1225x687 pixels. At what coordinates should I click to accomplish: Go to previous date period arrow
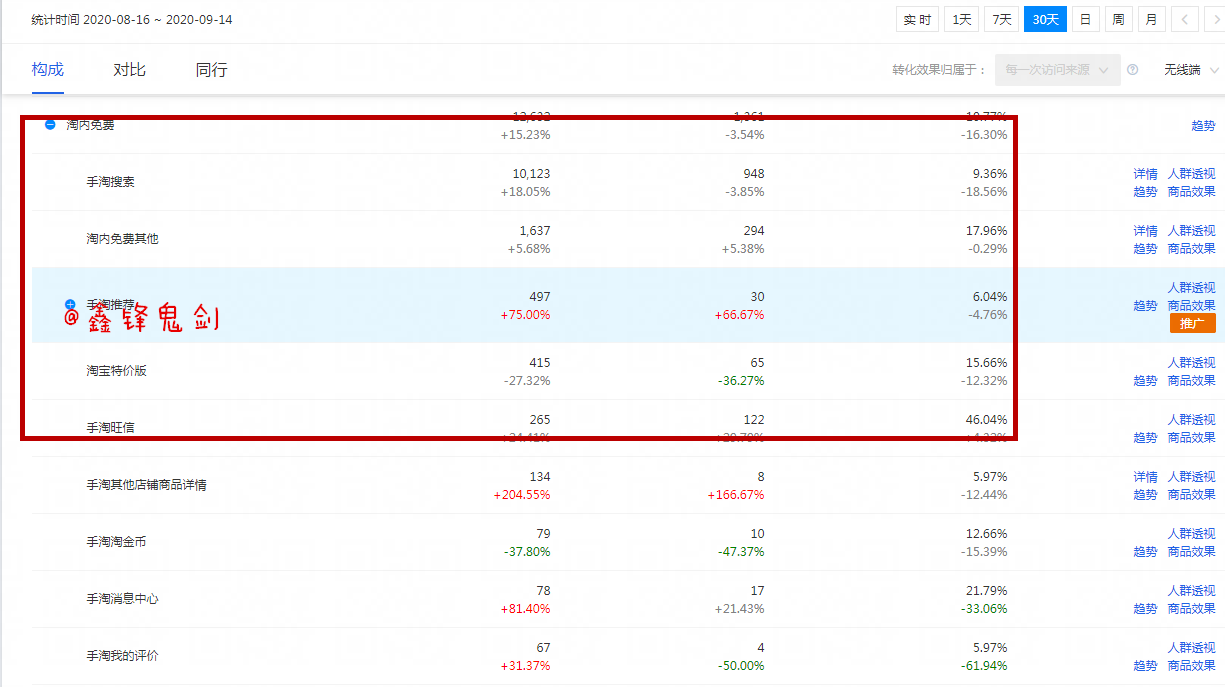coord(1184,20)
